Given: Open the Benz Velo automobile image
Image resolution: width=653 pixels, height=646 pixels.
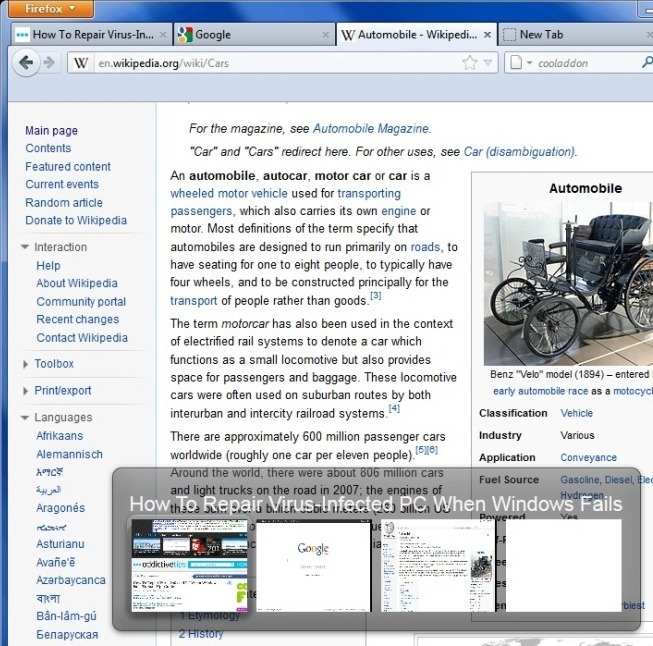Looking at the screenshot, I should [x=568, y=284].
